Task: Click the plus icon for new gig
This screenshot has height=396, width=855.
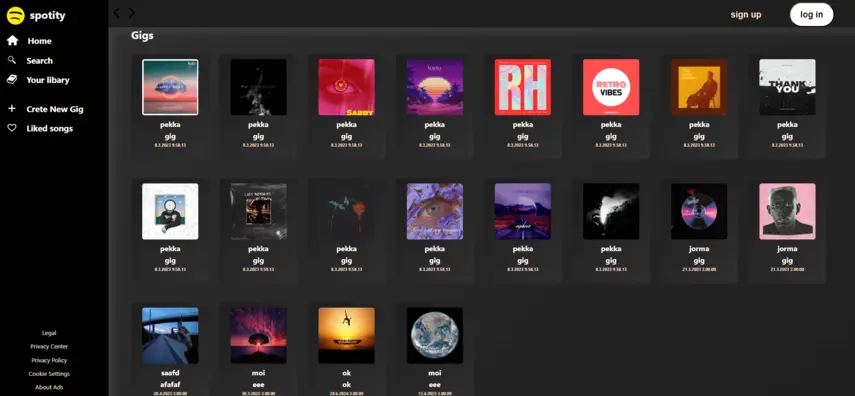Action: (11, 109)
